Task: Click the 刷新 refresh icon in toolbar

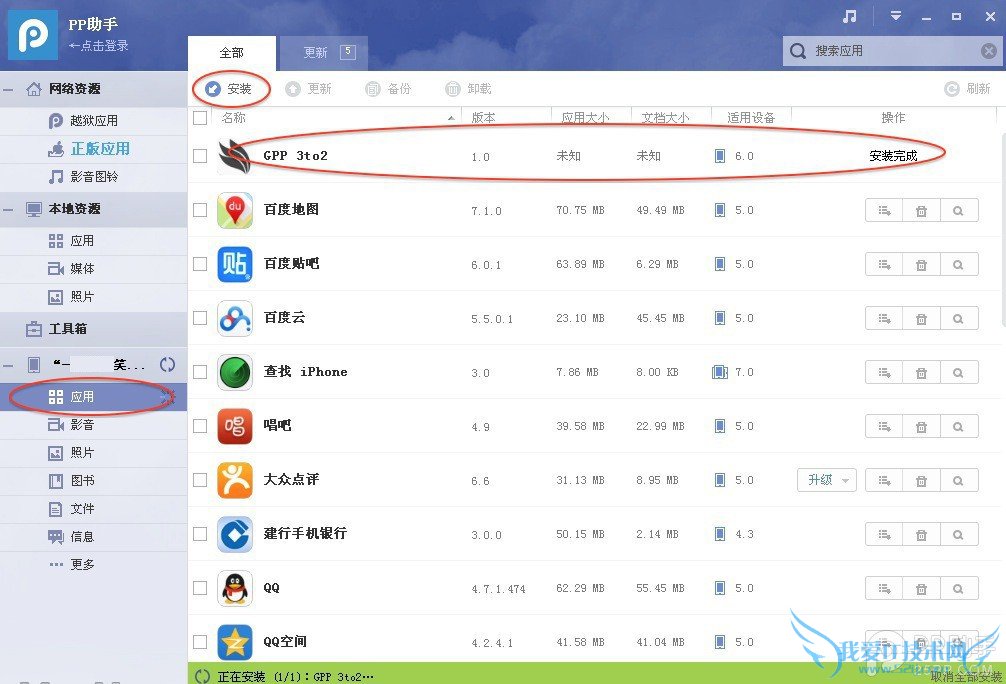Action: coord(952,89)
